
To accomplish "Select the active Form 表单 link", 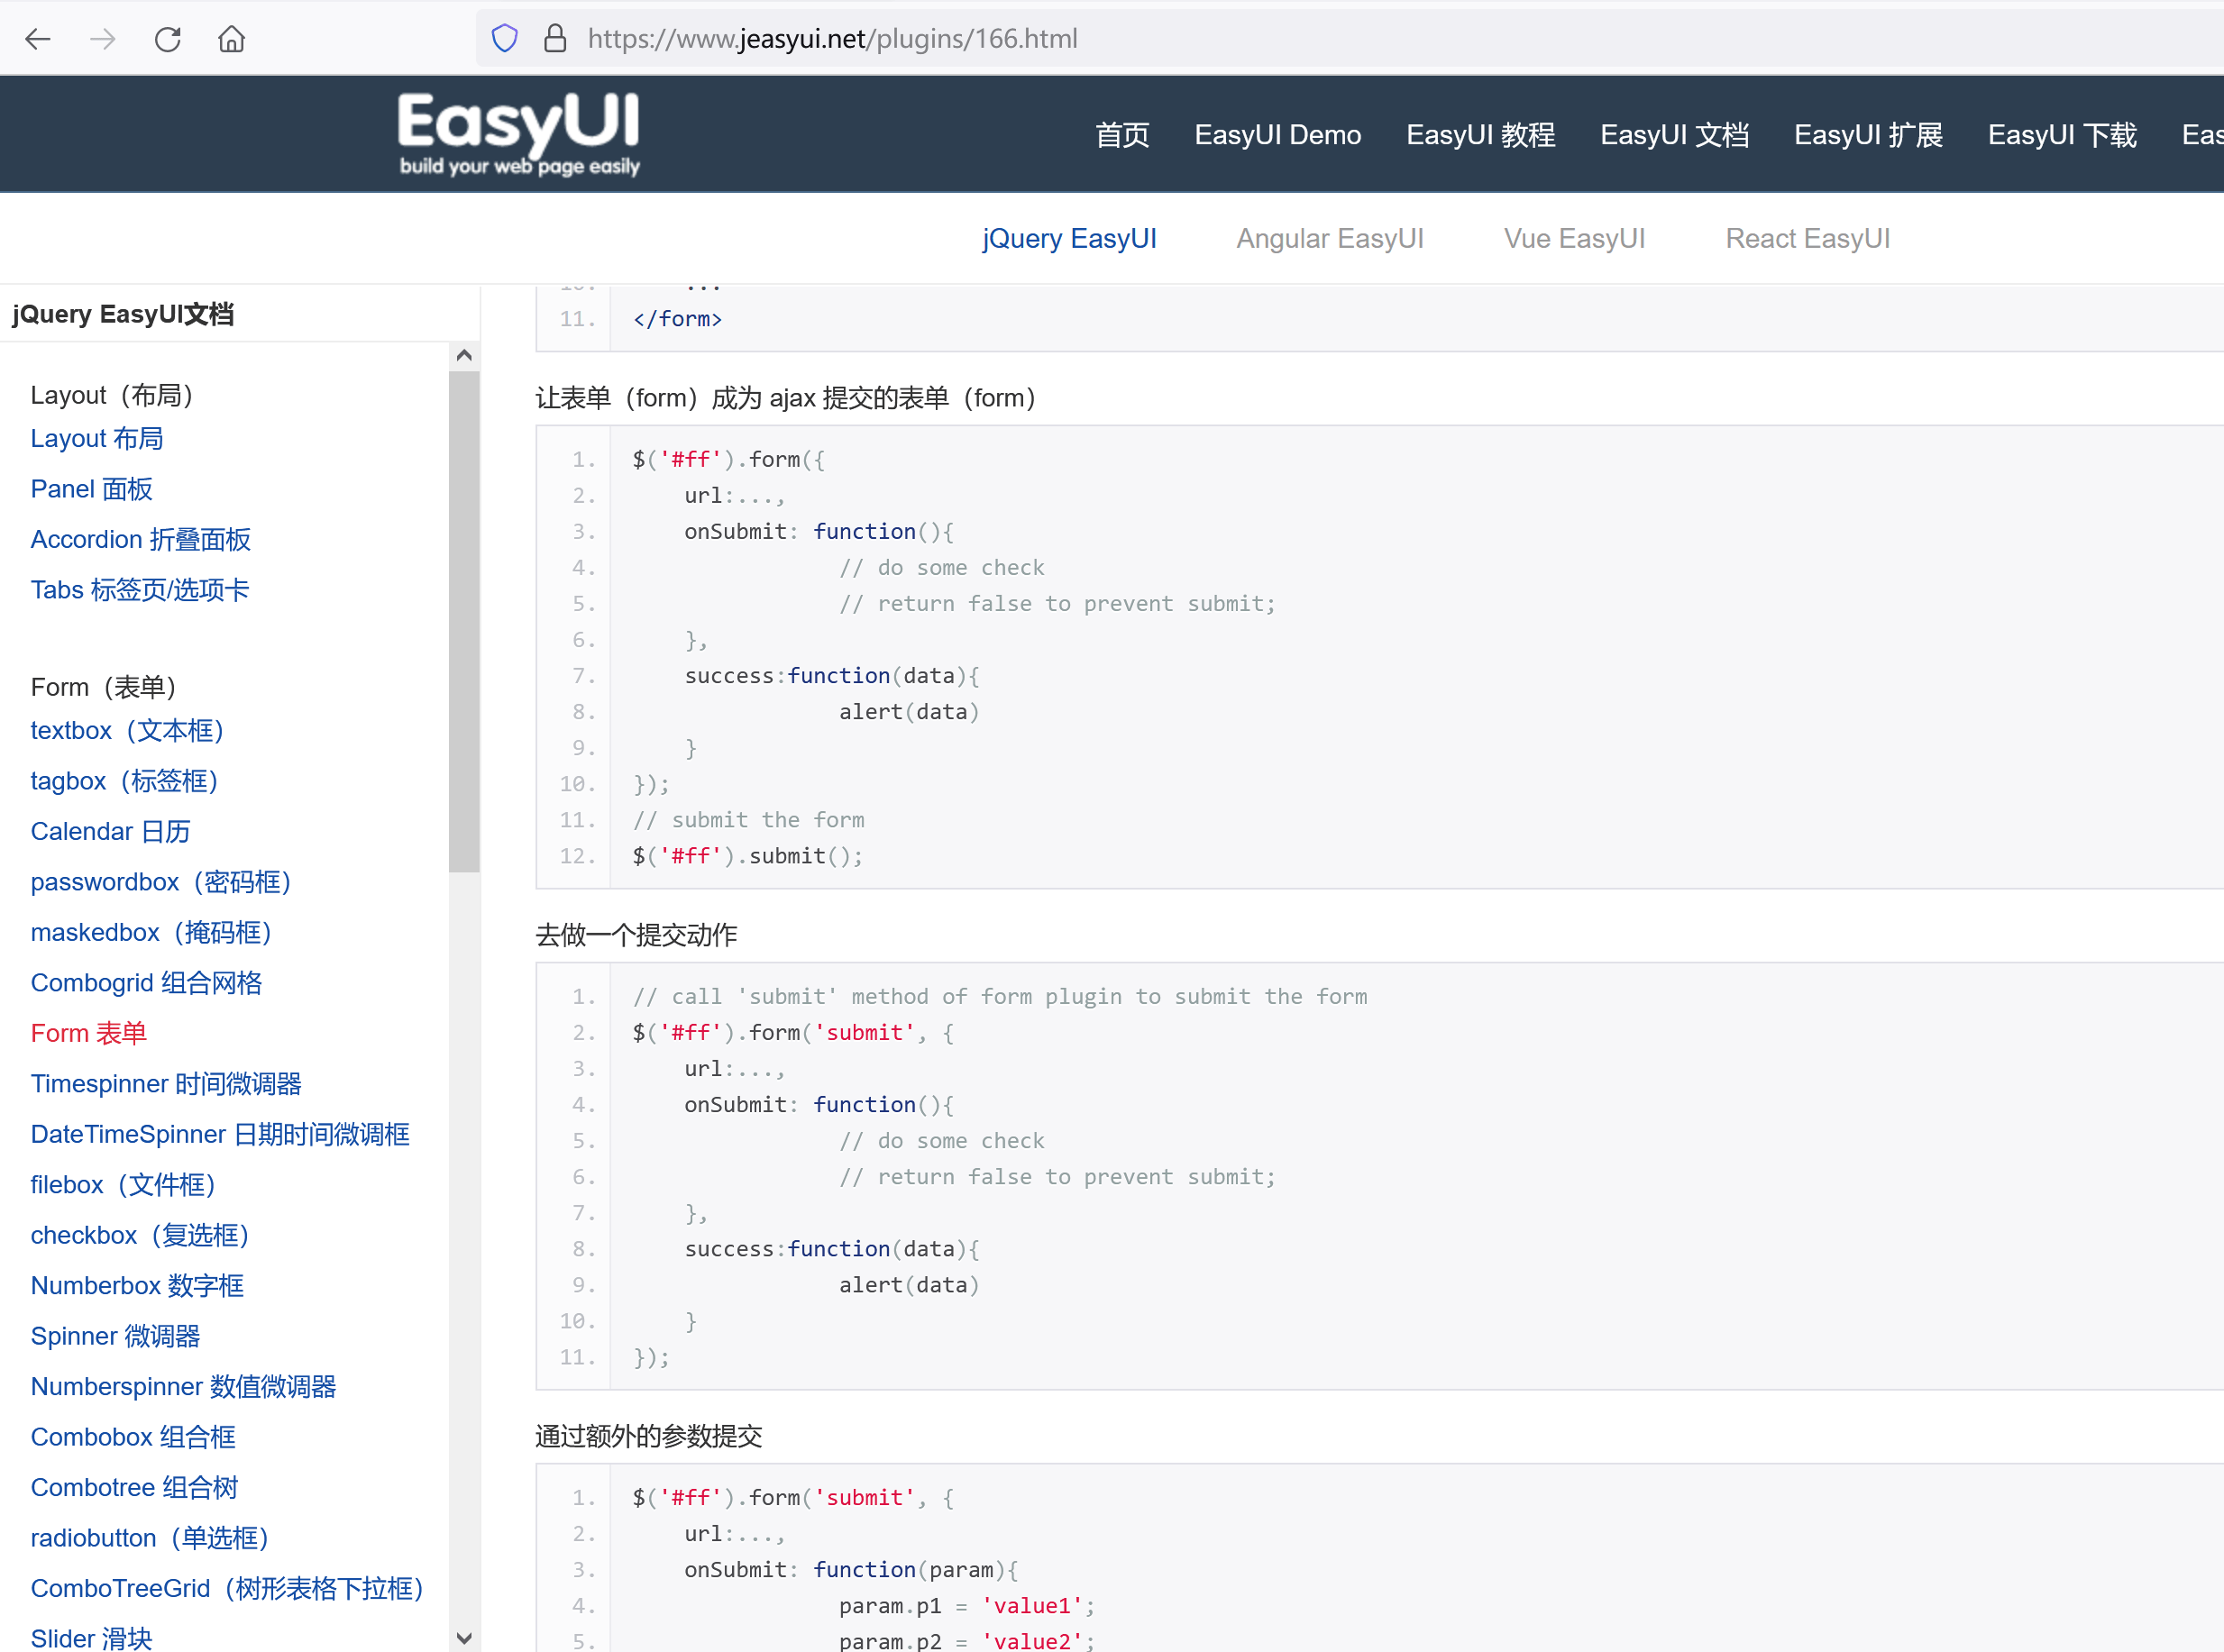I will point(89,1033).
